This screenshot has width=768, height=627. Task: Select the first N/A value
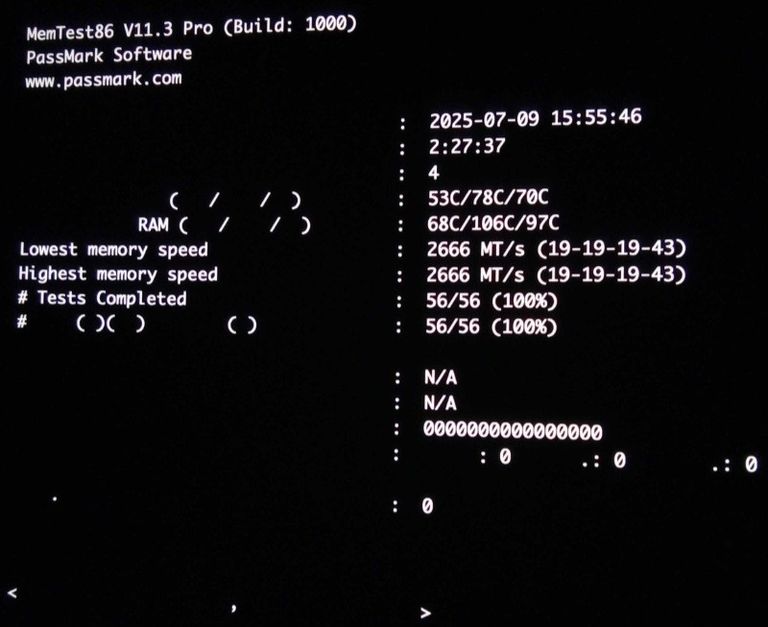[x=440, y=378]
